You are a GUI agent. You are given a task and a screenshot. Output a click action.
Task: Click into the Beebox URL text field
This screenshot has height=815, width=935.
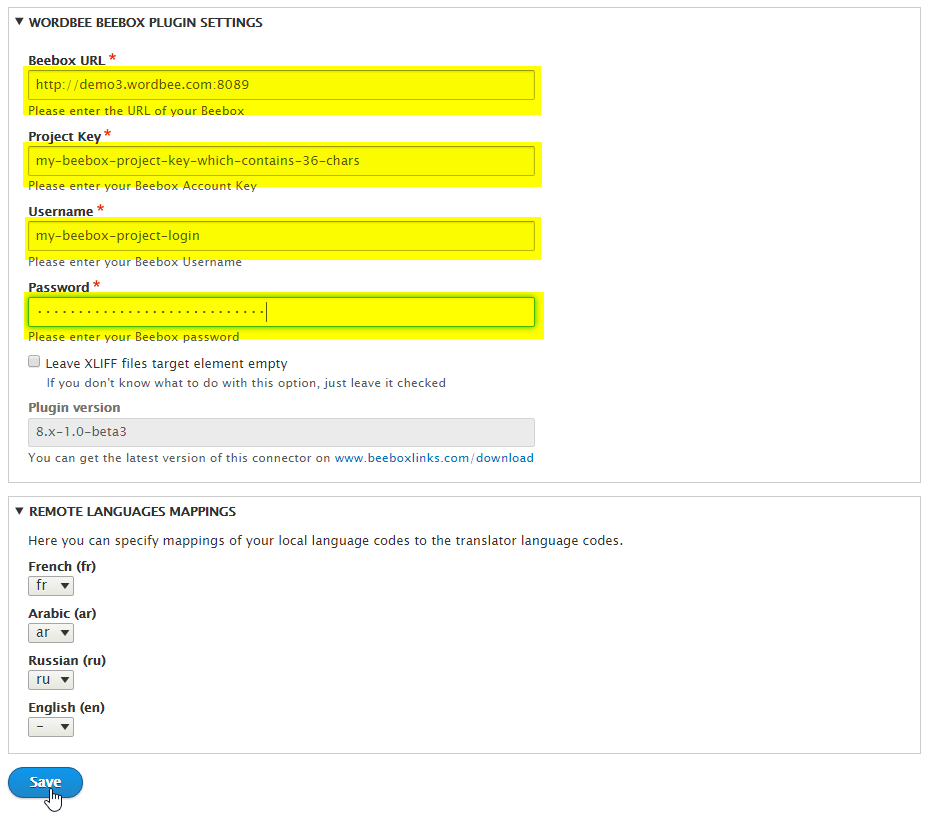pyautogui.click(x=281, y=85)
